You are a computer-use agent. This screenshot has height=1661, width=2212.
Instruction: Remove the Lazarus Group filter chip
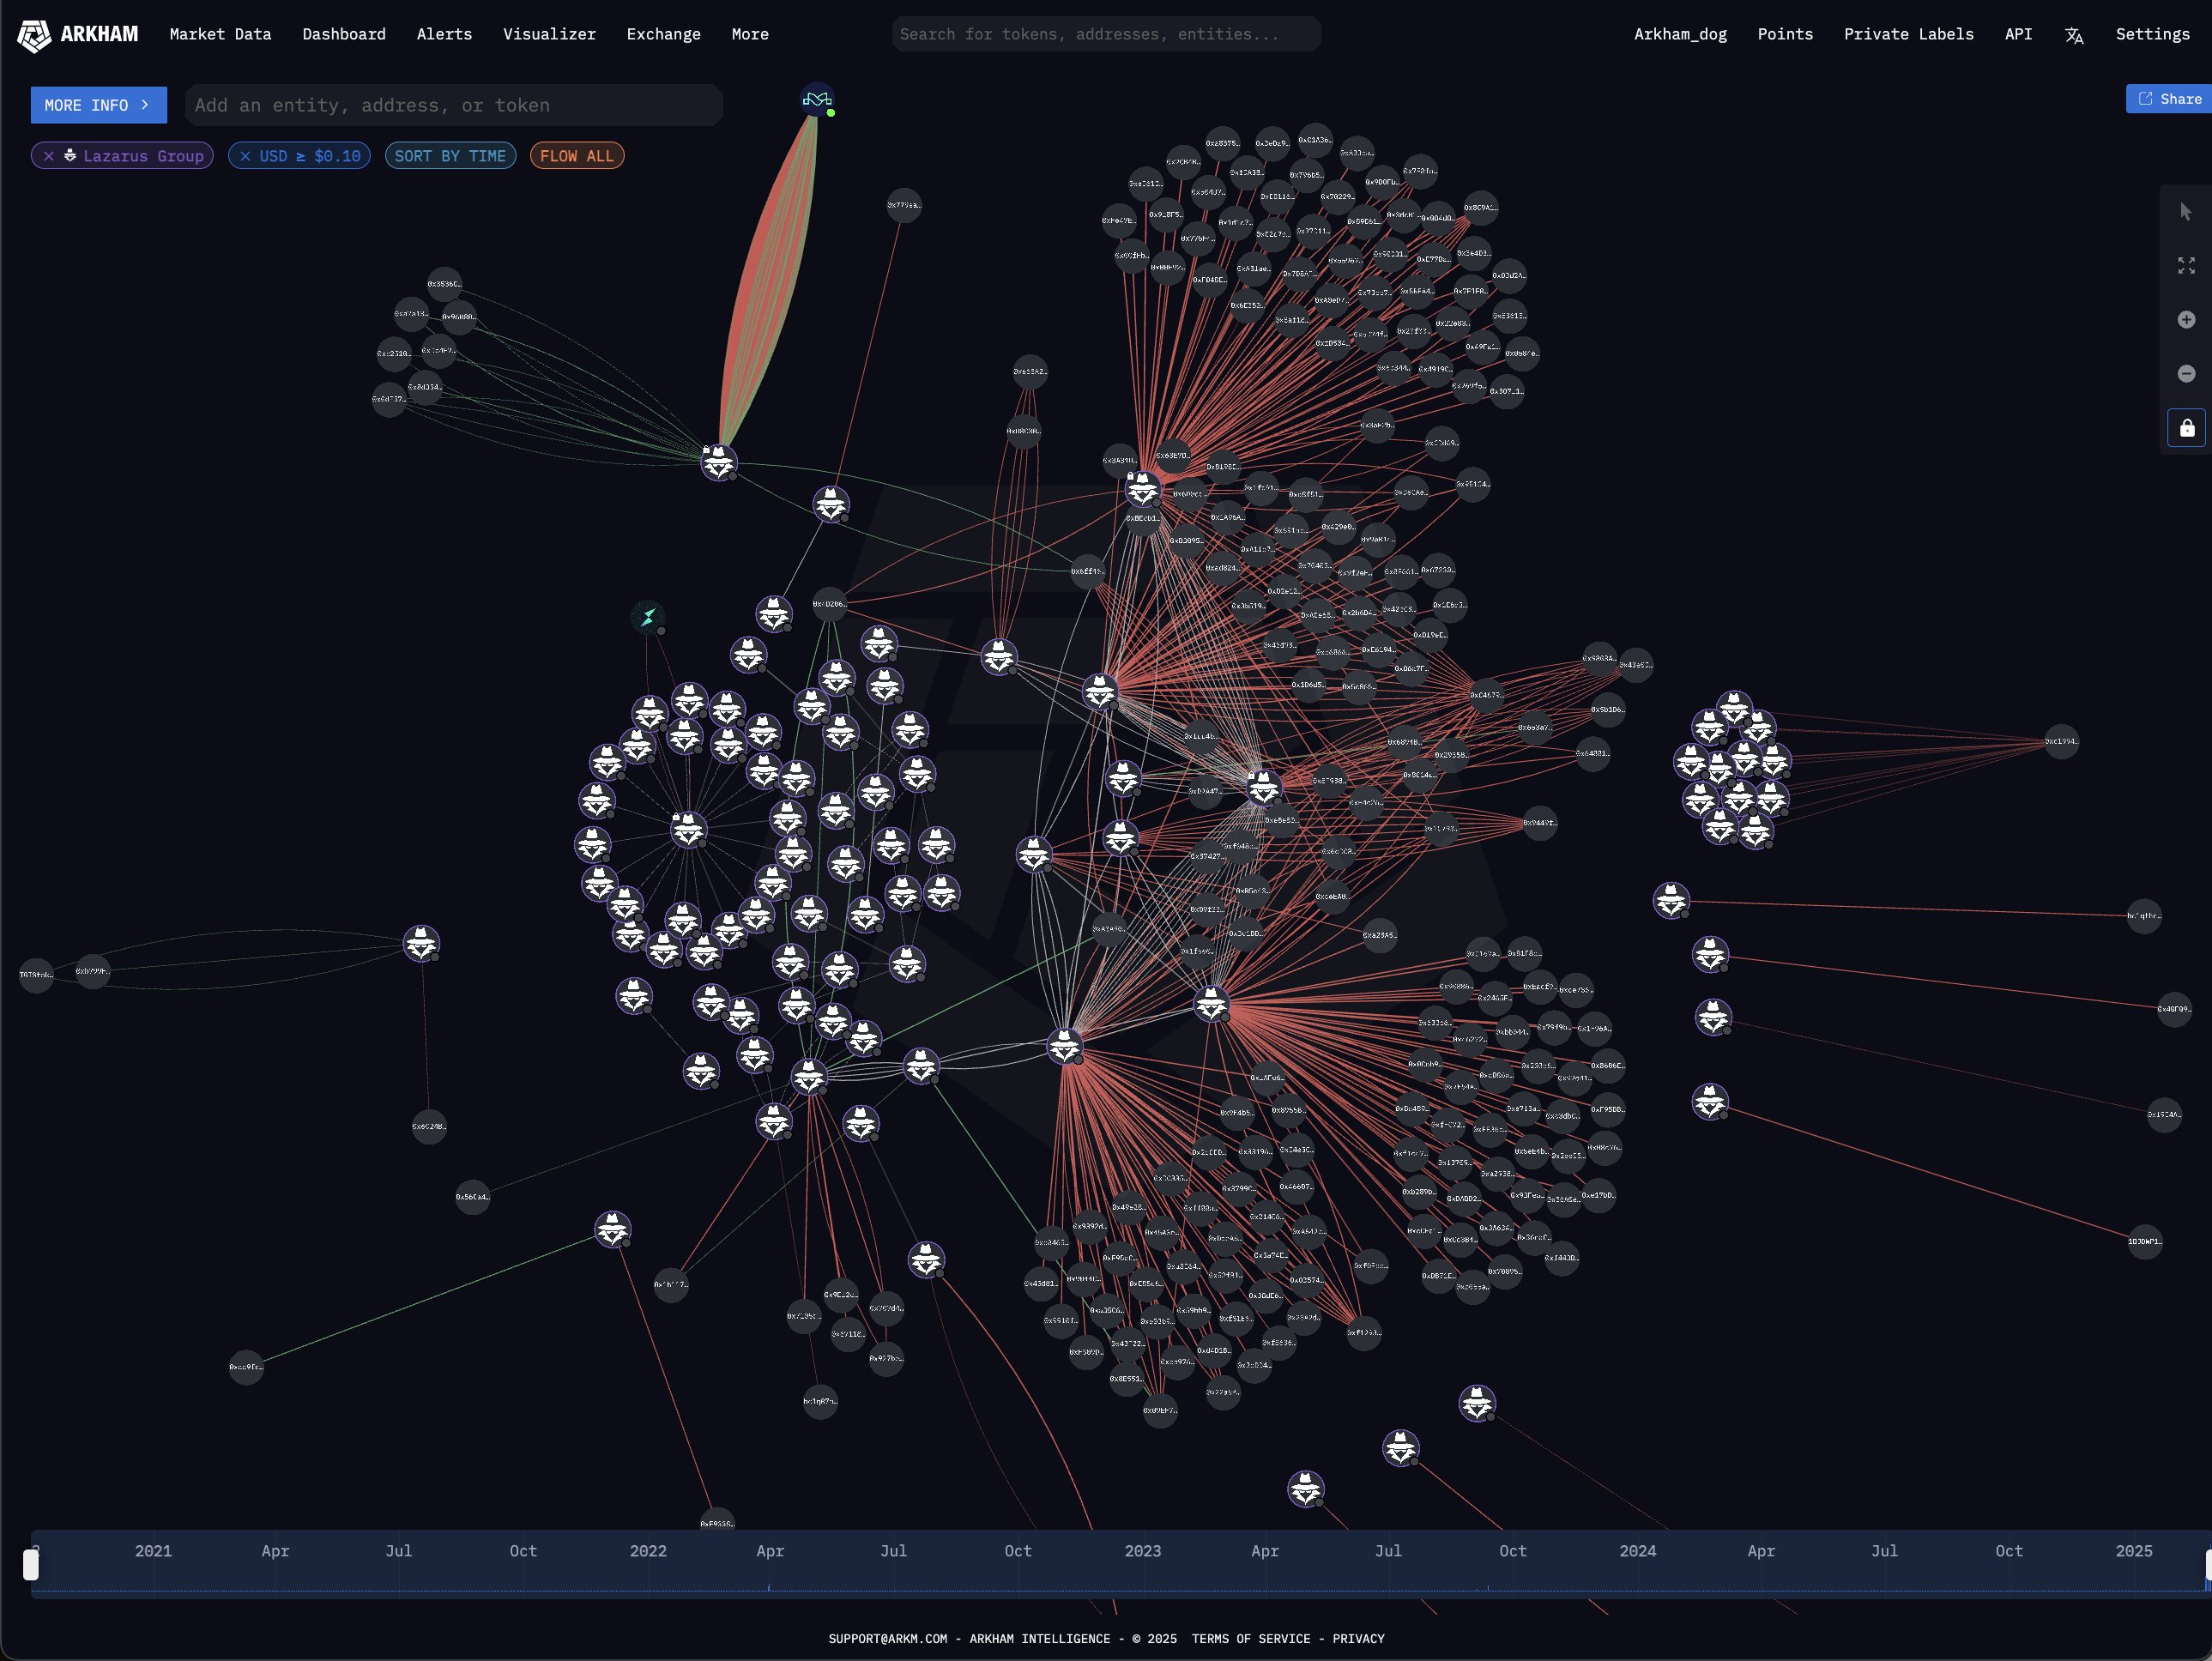coord(49,156)
